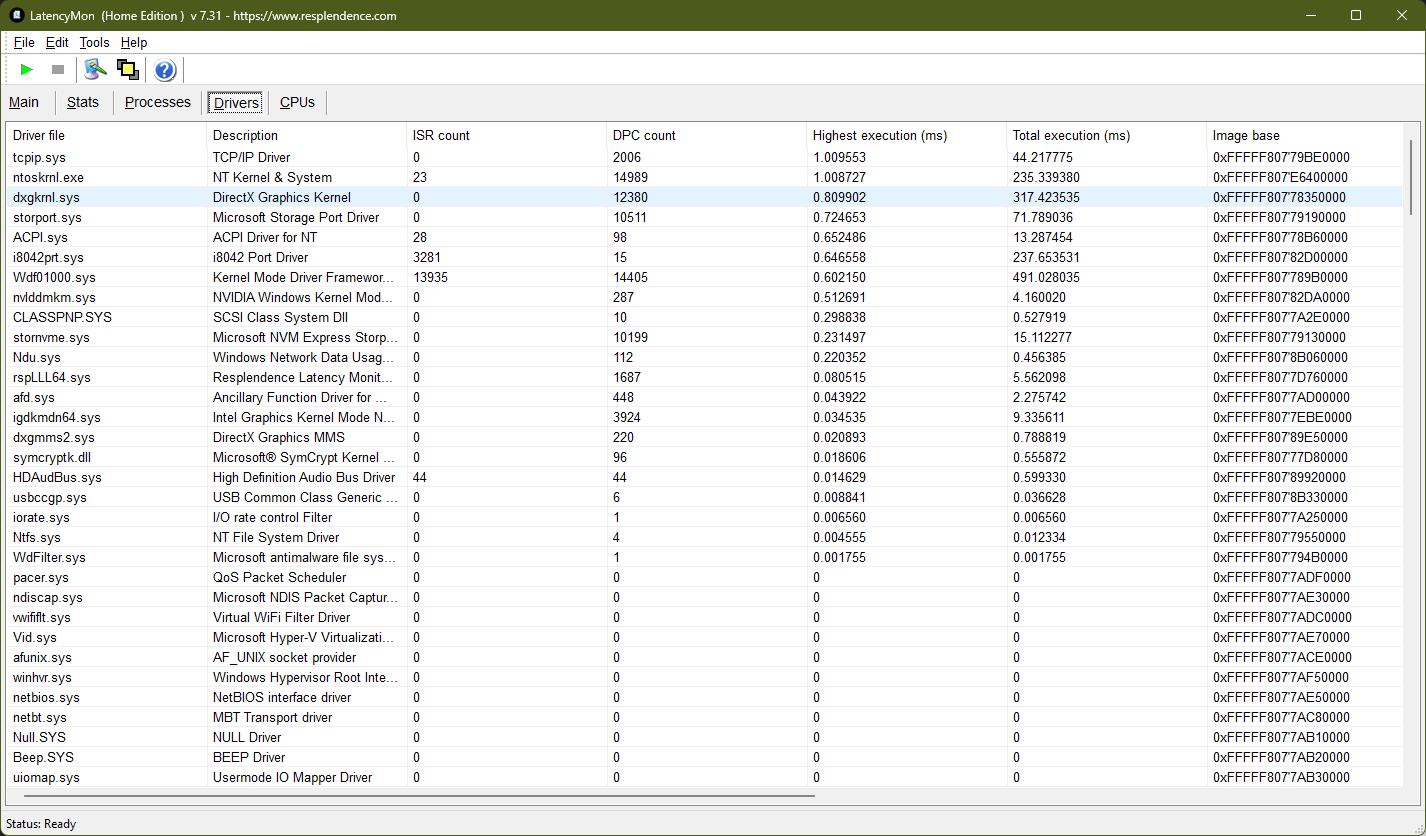Click the vertical scrollbar thumb of driver list
This screenshot has height=836, width=1426.
[1411, 176]
